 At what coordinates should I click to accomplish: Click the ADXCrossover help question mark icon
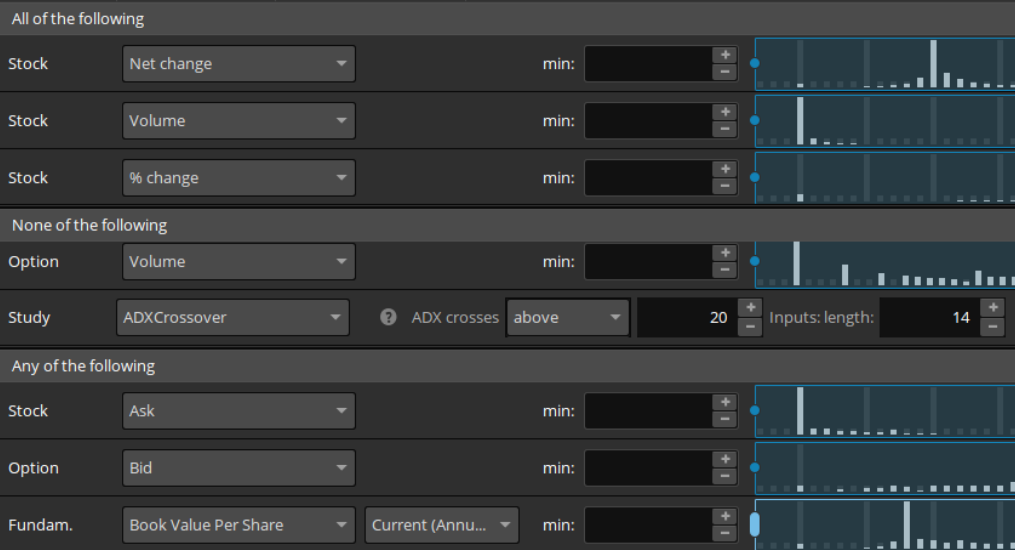click(389, 318)
